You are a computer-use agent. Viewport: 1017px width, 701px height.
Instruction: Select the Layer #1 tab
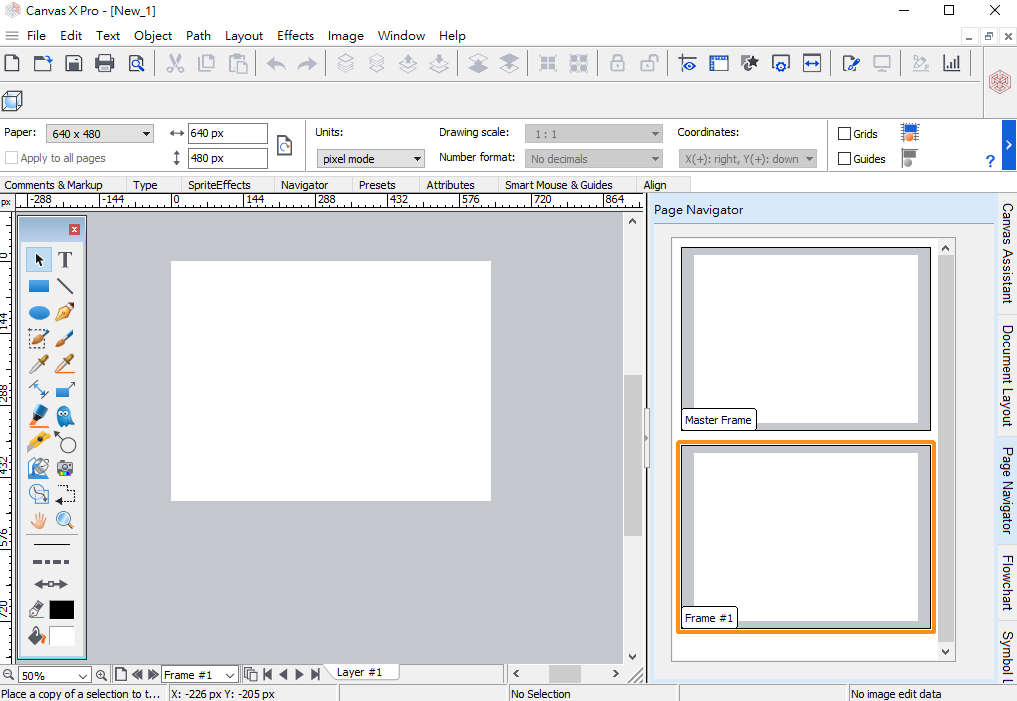click(359, 672)
